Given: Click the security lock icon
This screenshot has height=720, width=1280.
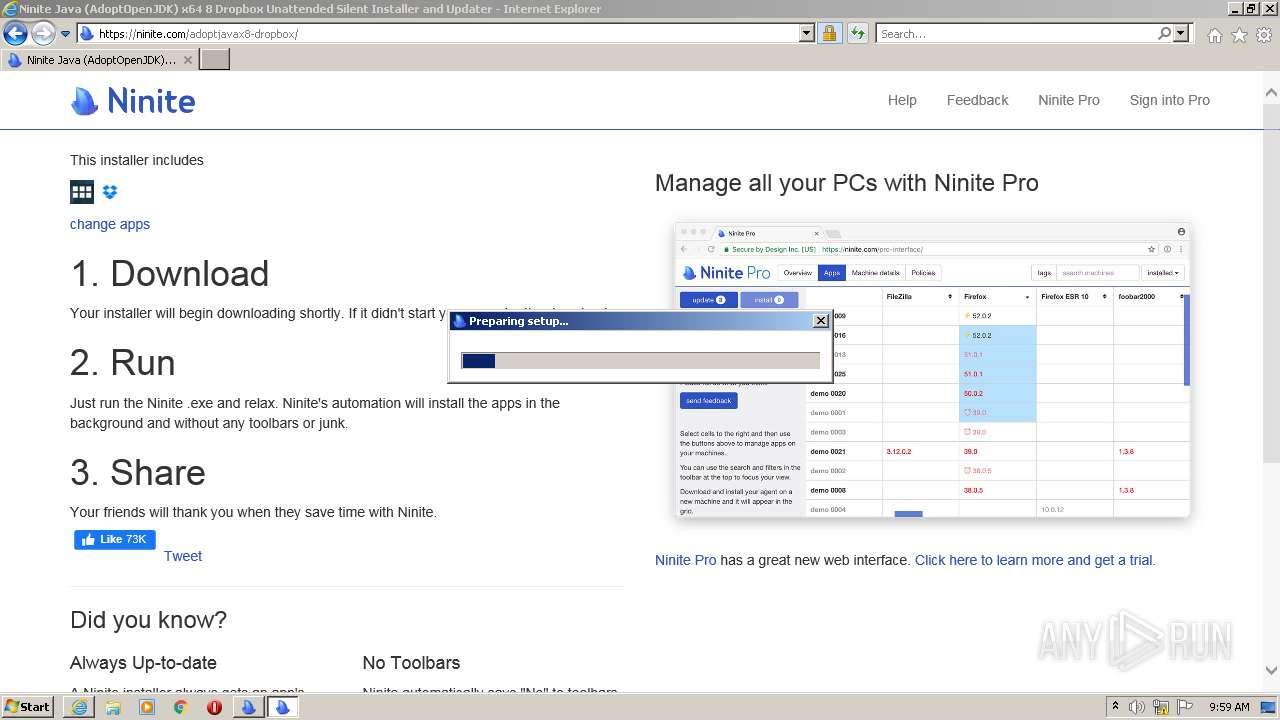Looking at the screenshot, I should coord(829,33).
